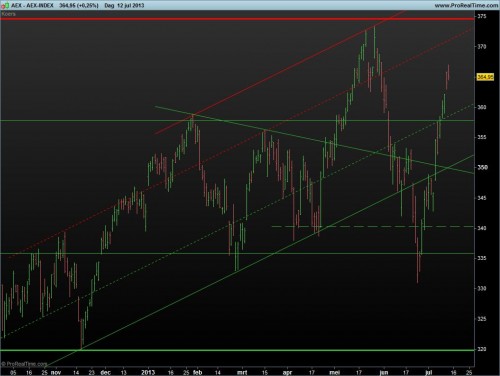Click the 325 price axis label
Image resolution: width=500 pixels, height=376 pixels.
coord(482,319)
